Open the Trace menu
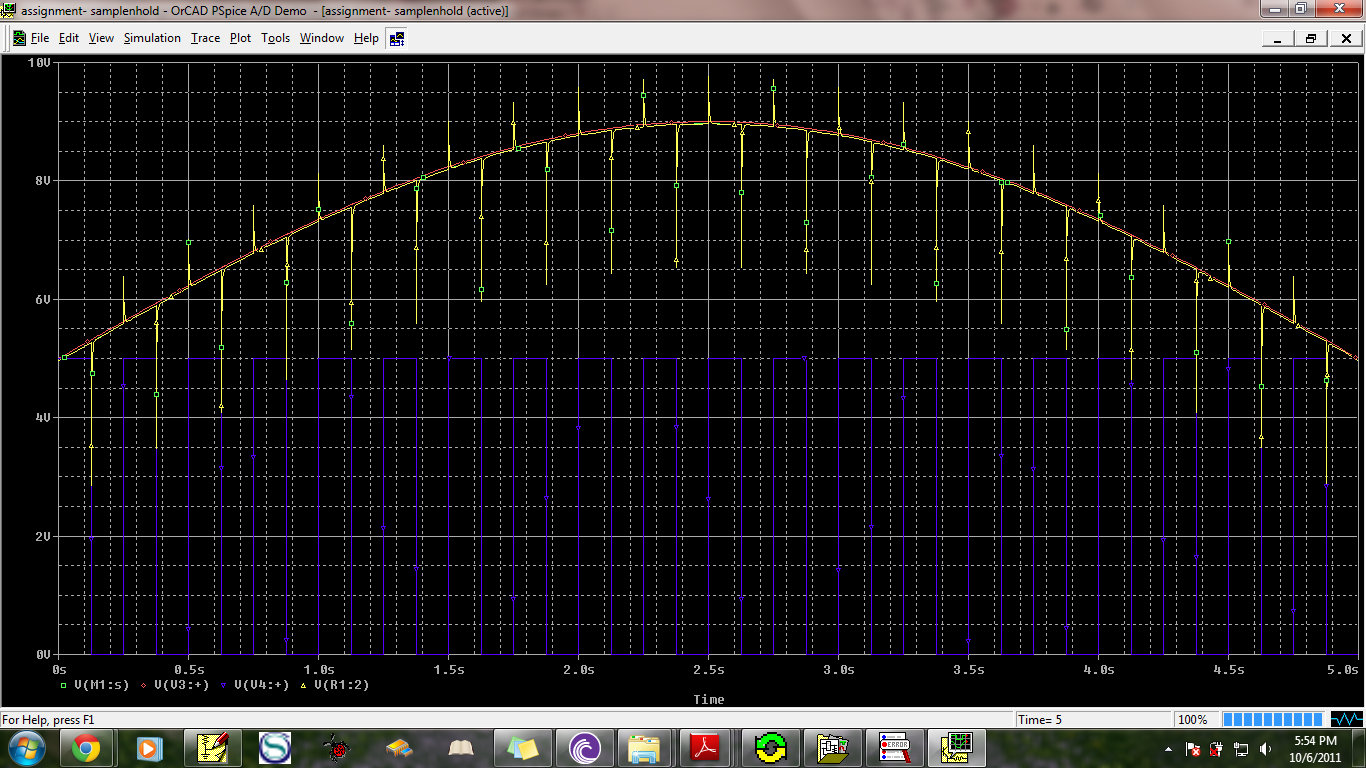The image size is (1366, 768). click(x=205, y=38)
